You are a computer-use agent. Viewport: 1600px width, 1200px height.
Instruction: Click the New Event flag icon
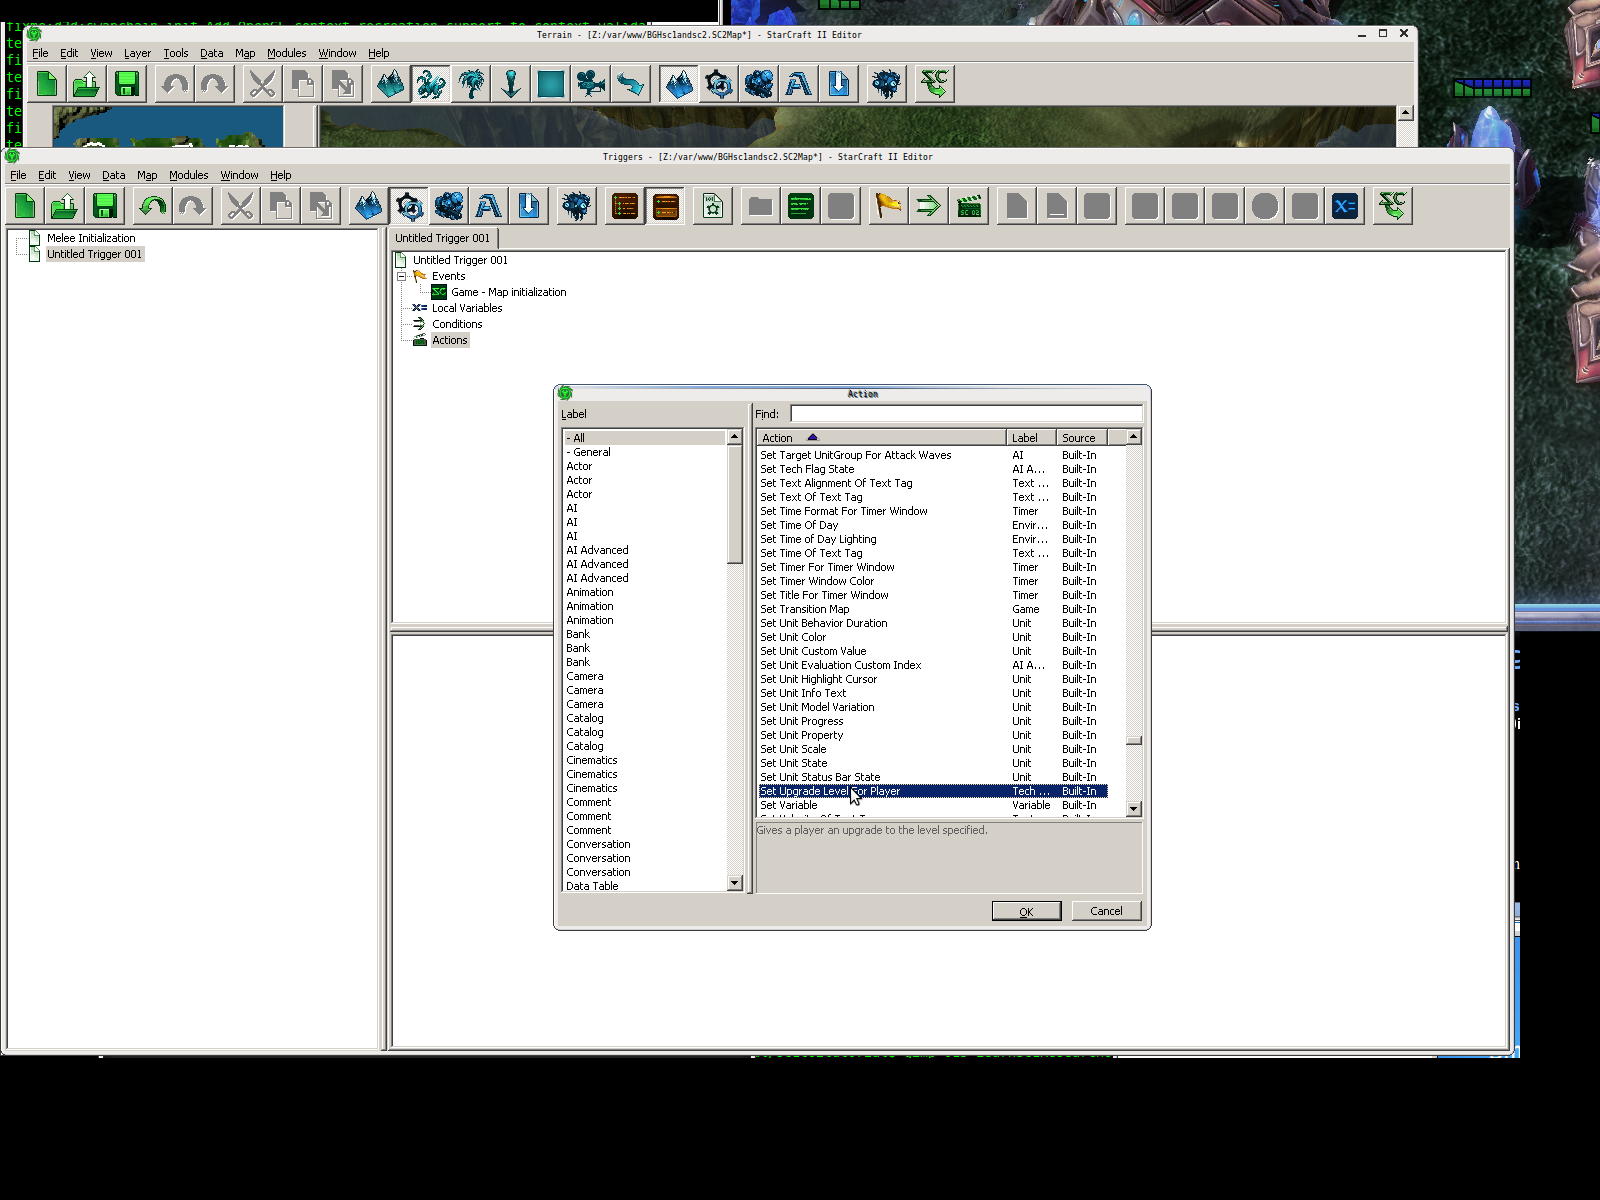coord(887,206)
